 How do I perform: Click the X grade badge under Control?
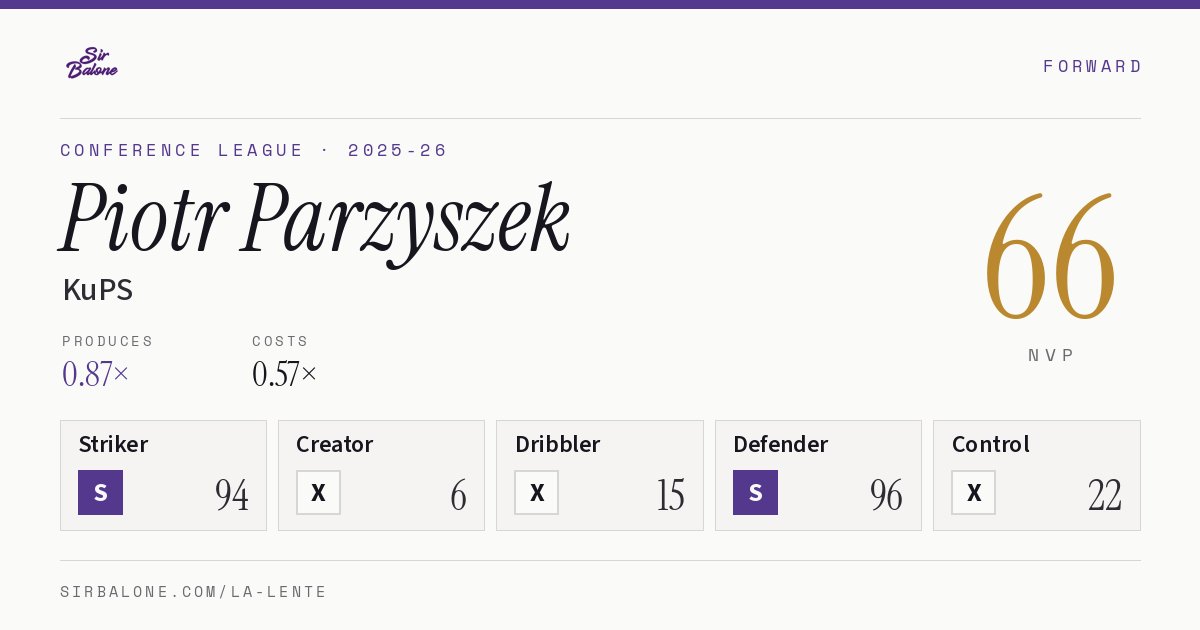pyautogui.click(x=973, y=493)
